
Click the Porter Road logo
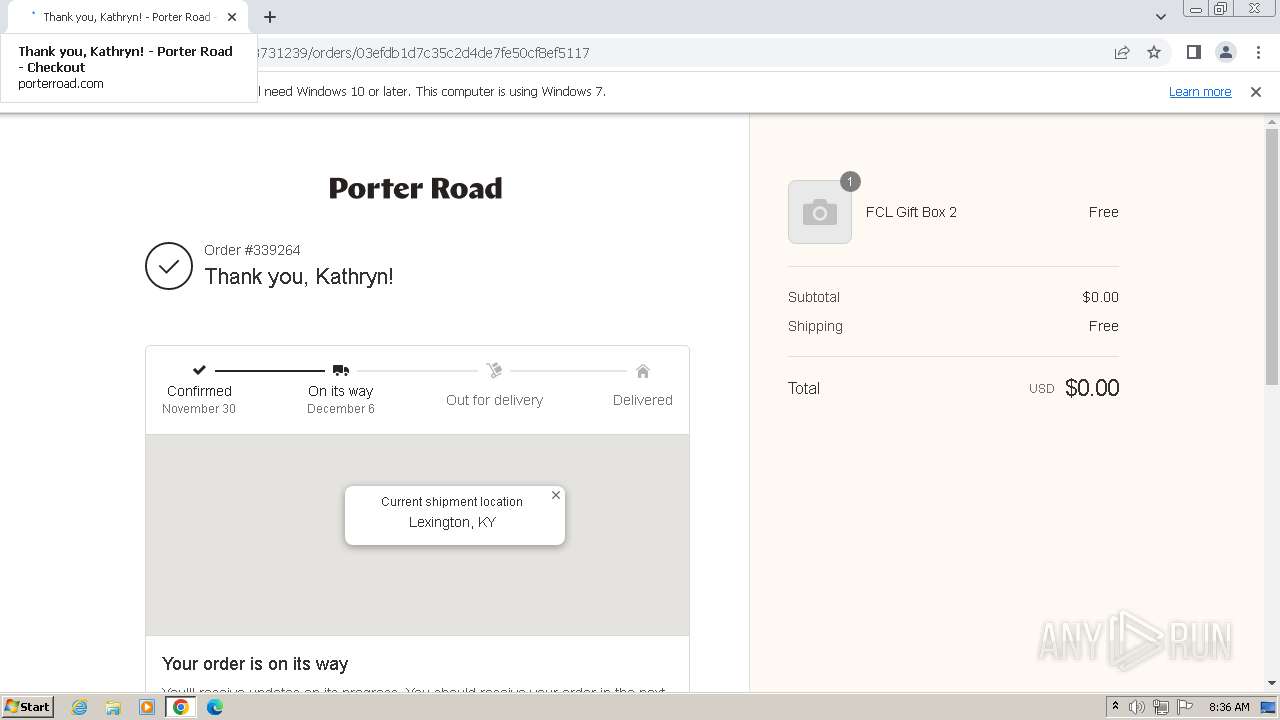point(416,188)
